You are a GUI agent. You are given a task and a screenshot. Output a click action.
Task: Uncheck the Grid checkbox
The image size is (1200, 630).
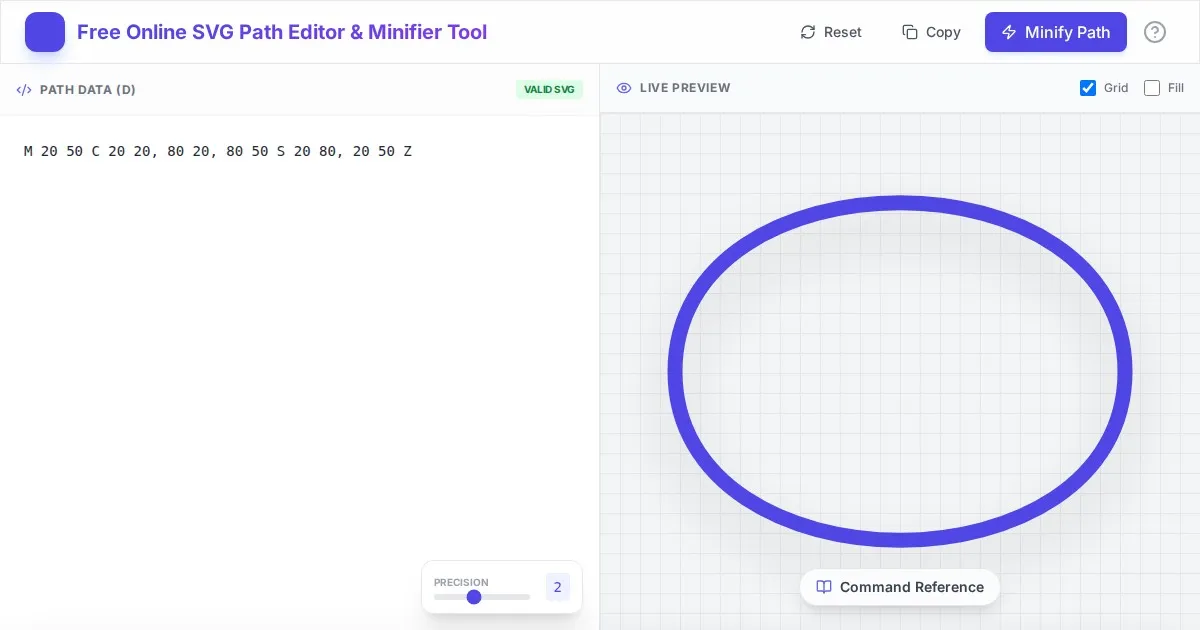(1088, 88)
